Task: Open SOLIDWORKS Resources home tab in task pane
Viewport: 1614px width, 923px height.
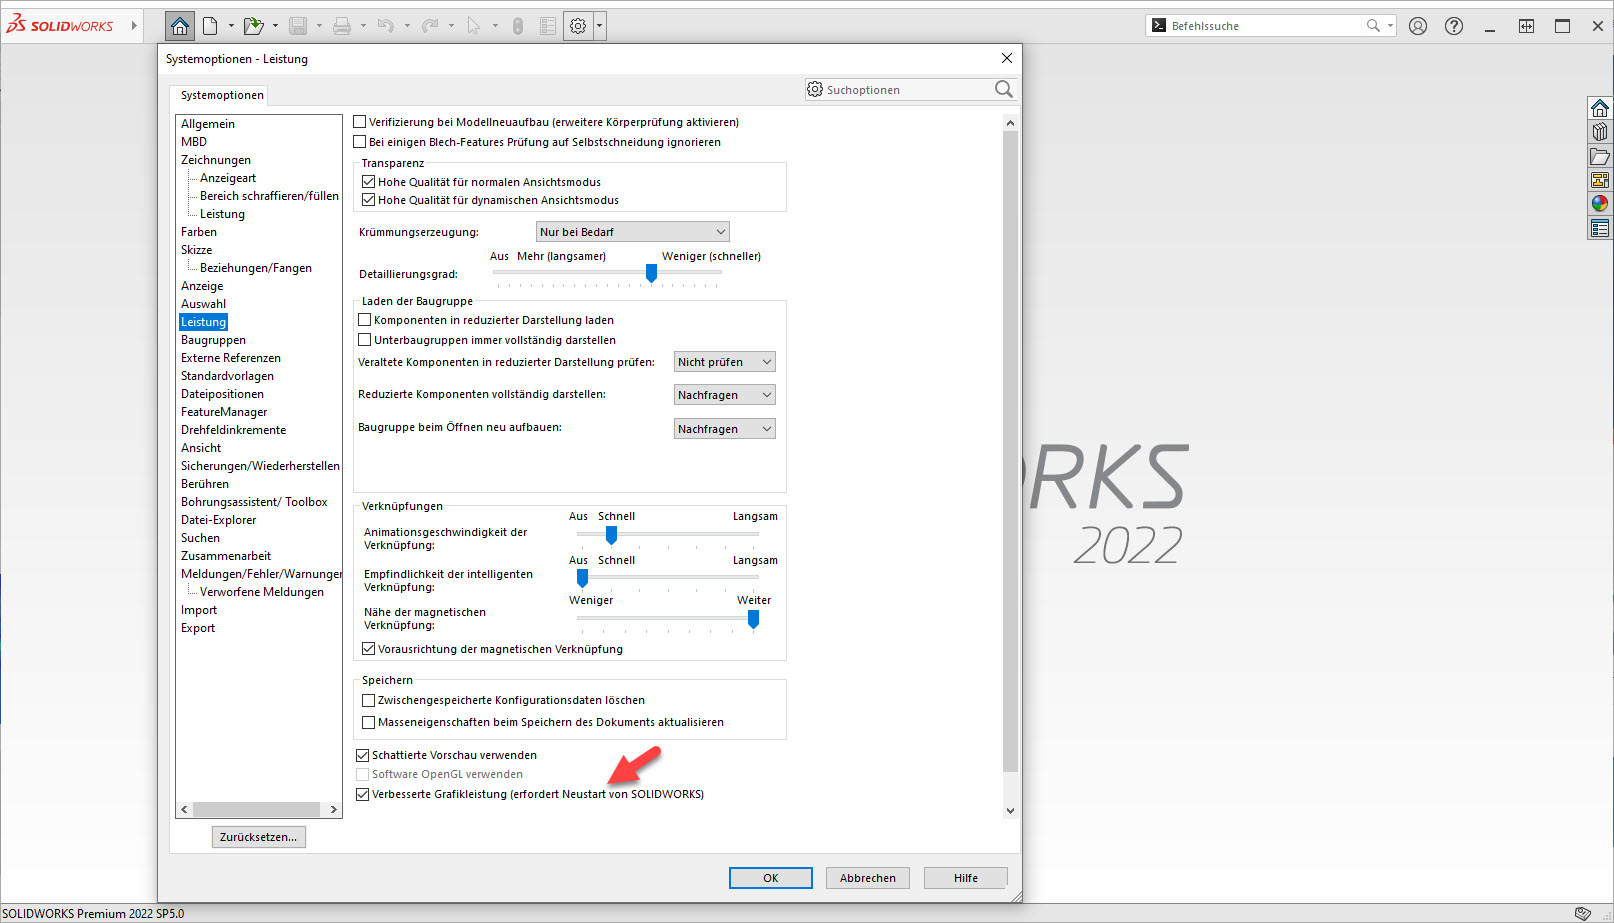Action: [1600, 108]
